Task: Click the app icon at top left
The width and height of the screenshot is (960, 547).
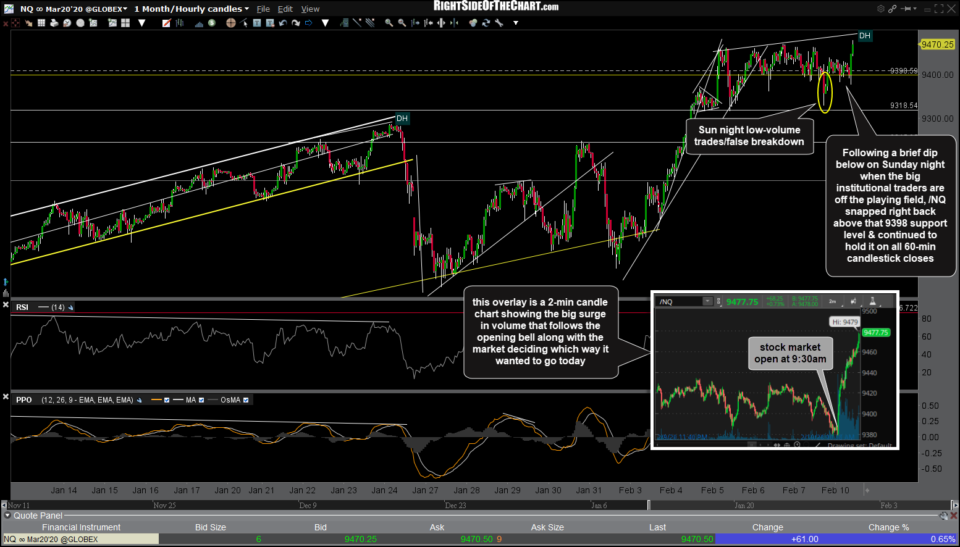Action: 8,9
